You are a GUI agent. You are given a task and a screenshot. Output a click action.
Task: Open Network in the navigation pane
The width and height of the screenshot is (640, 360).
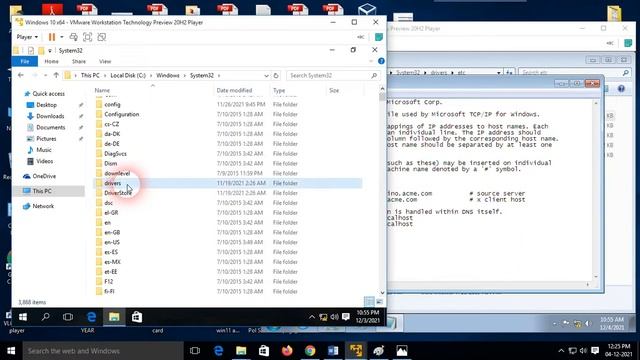43,206
